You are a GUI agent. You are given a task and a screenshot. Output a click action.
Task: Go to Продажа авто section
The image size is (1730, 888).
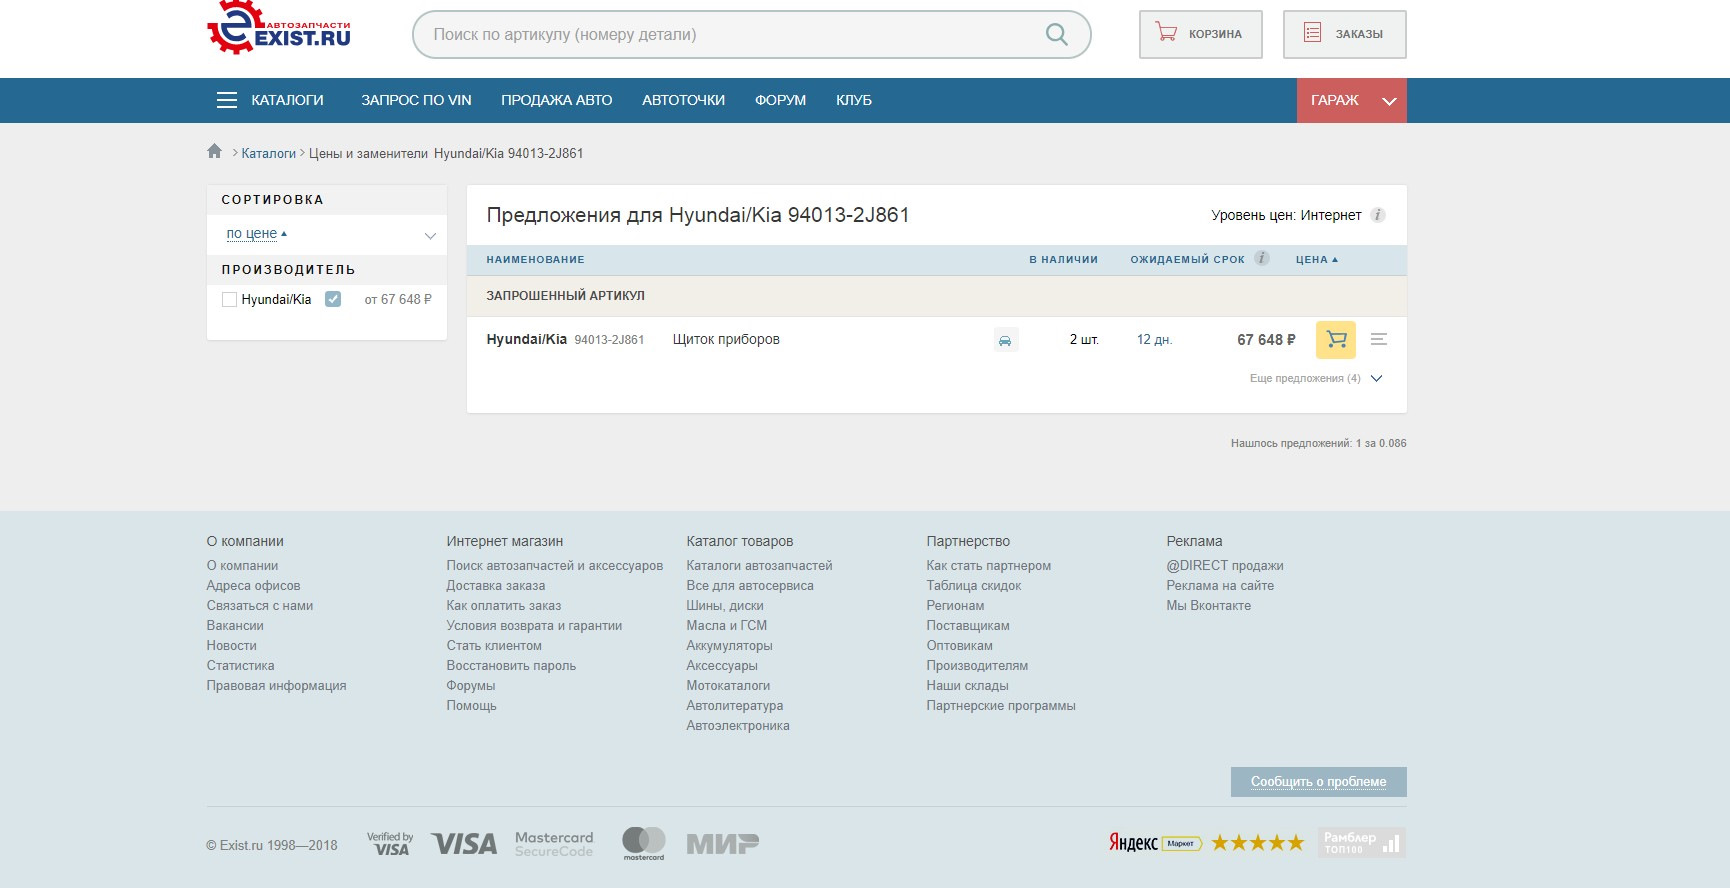(557, 100)
